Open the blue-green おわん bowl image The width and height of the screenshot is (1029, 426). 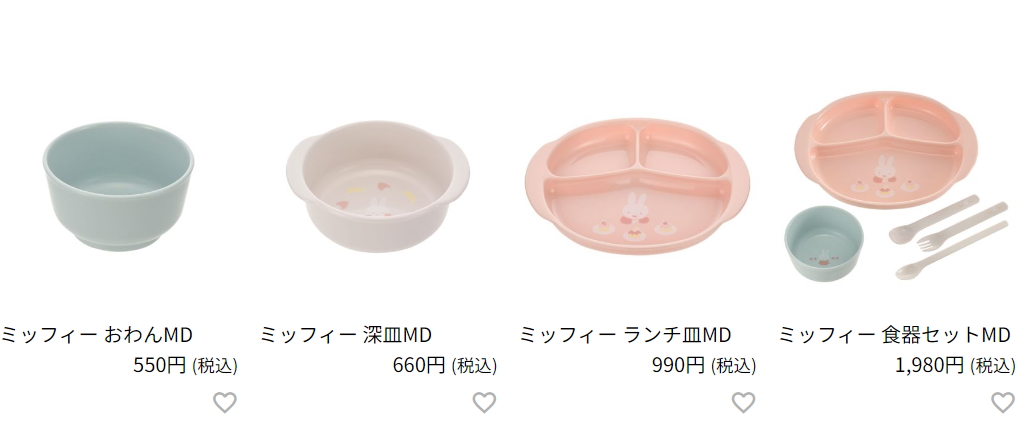[x=118, y=186]
